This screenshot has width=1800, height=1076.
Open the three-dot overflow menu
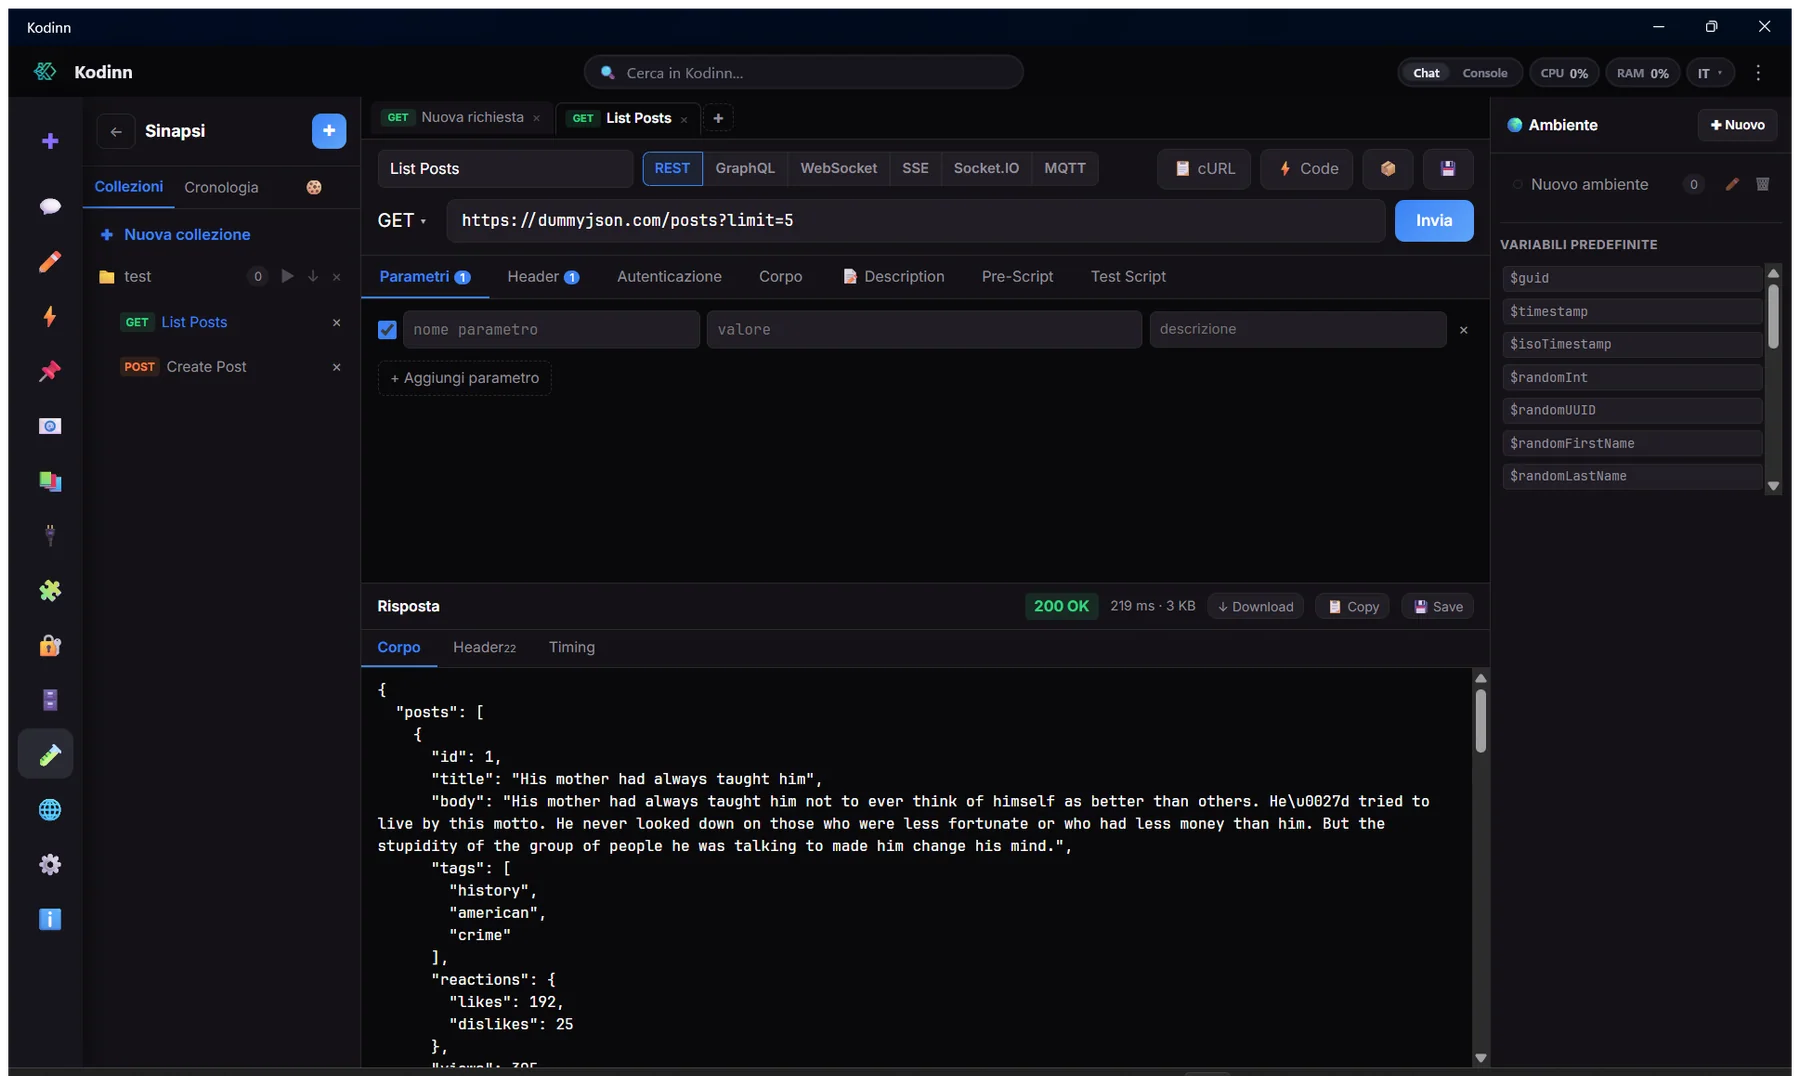pos(1758,73)
